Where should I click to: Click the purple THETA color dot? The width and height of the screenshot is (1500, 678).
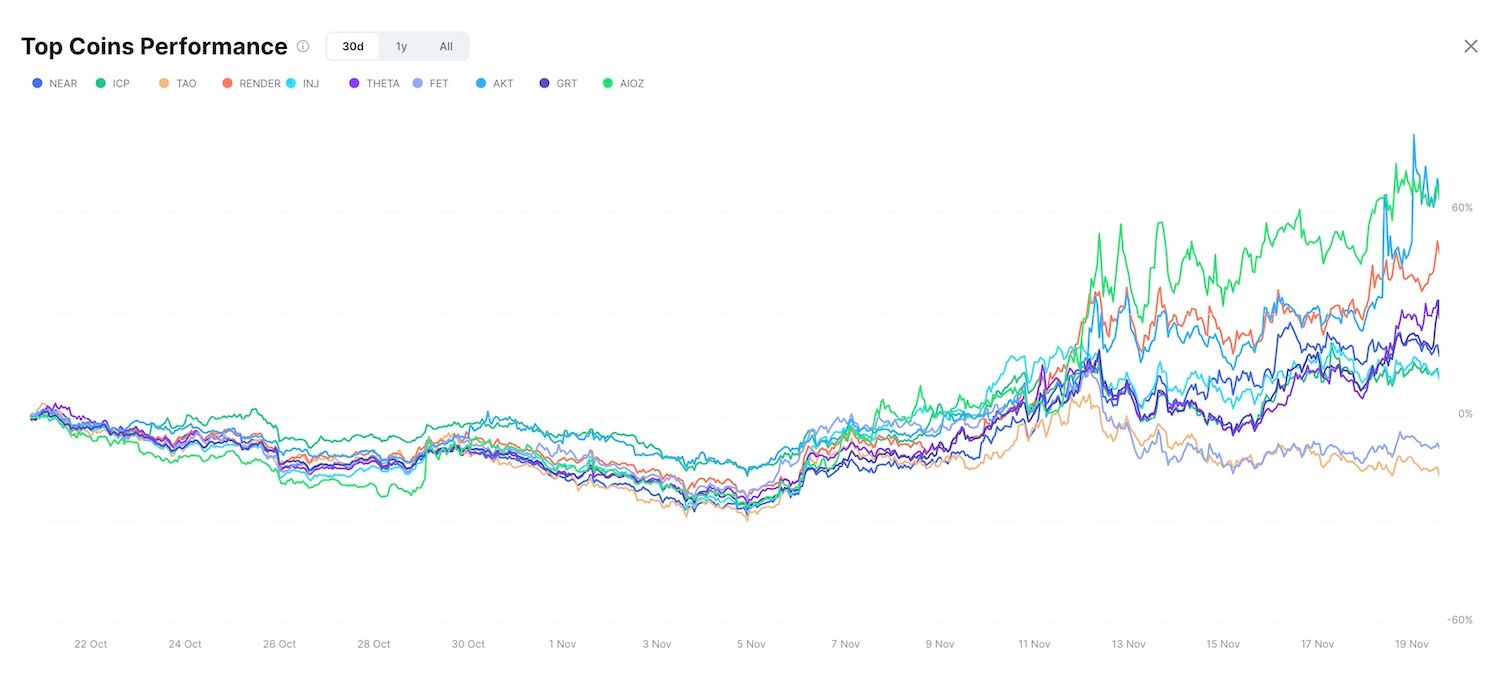[355, 83]
